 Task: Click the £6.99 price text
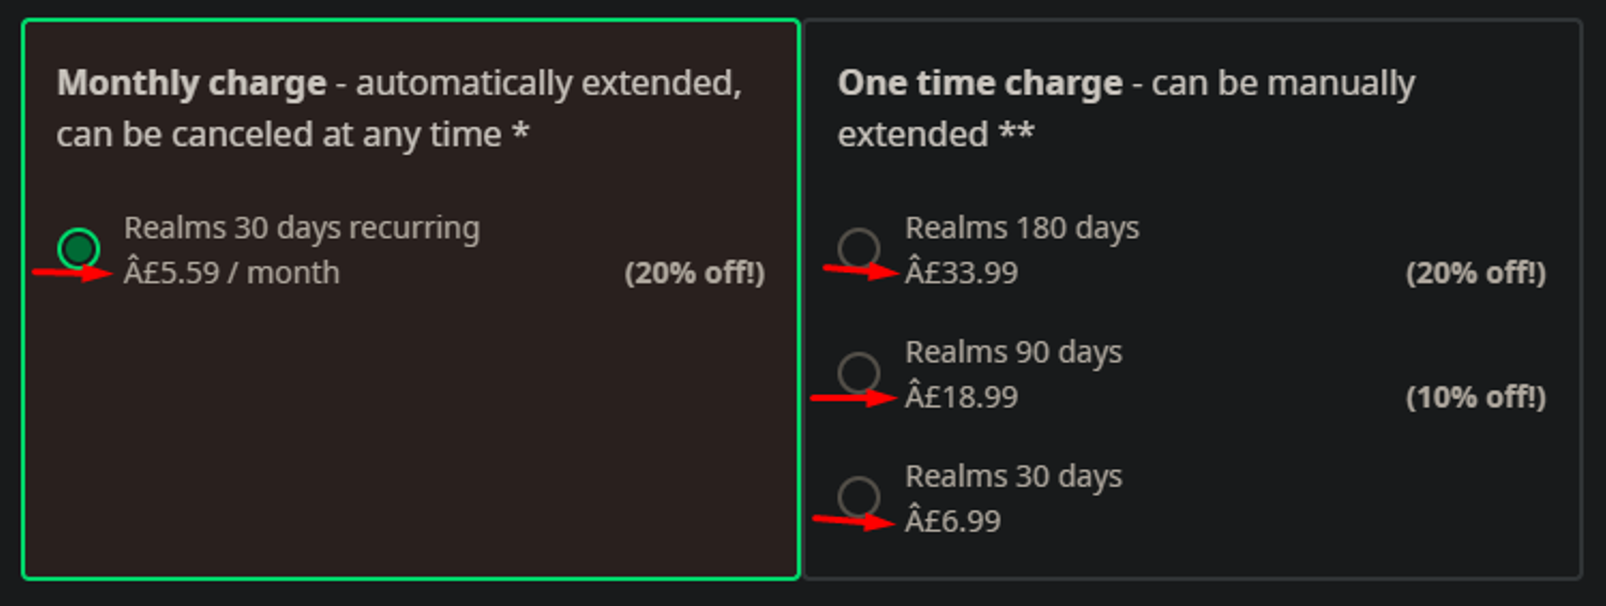(952, 521)
